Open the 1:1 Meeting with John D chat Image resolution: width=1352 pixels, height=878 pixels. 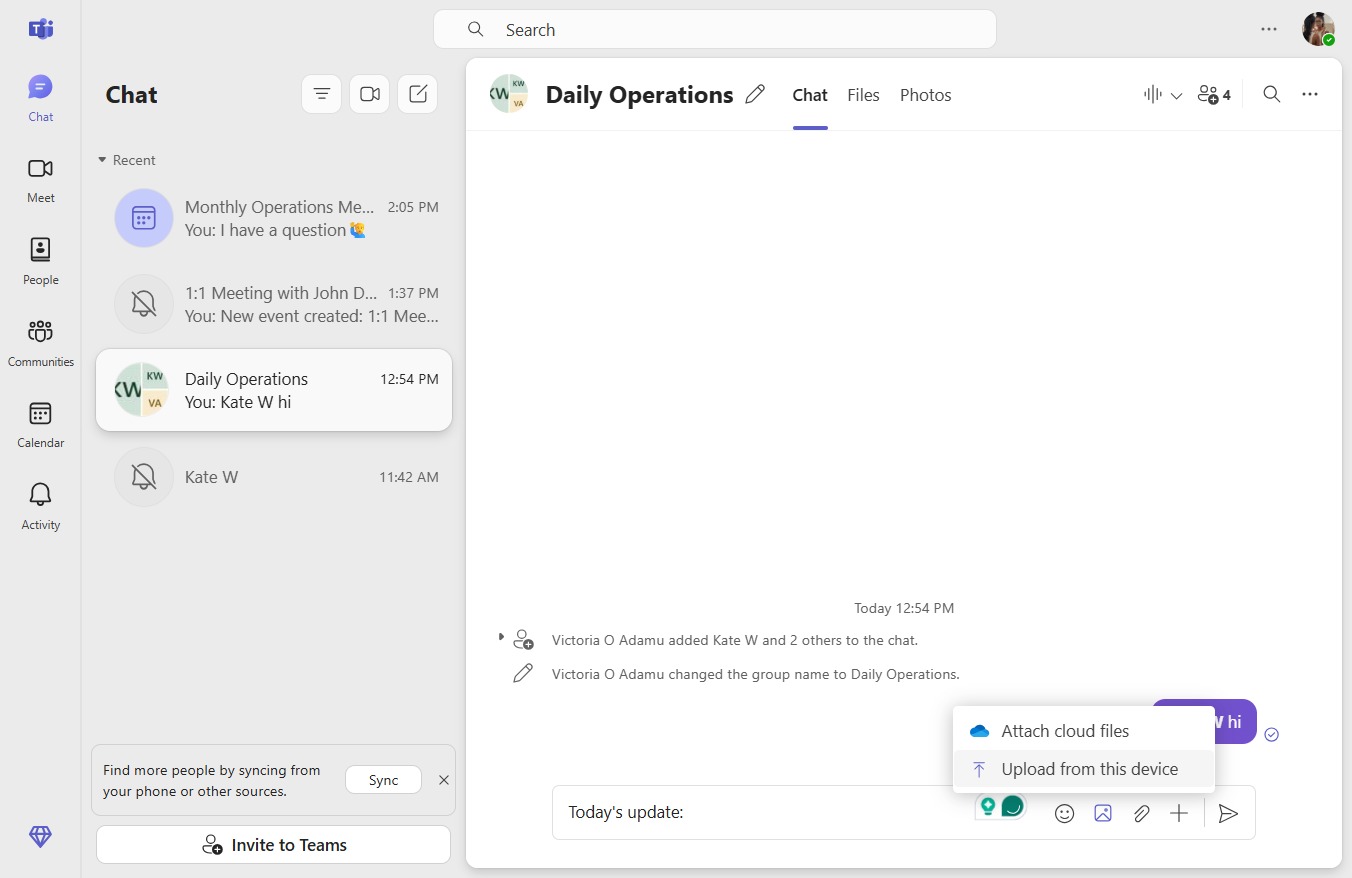tap(274, 304)
